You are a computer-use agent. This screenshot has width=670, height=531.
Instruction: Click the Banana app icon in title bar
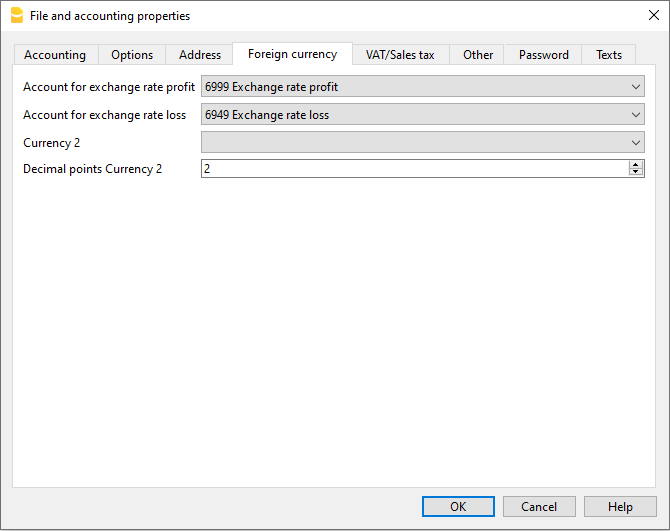(16, 16)
